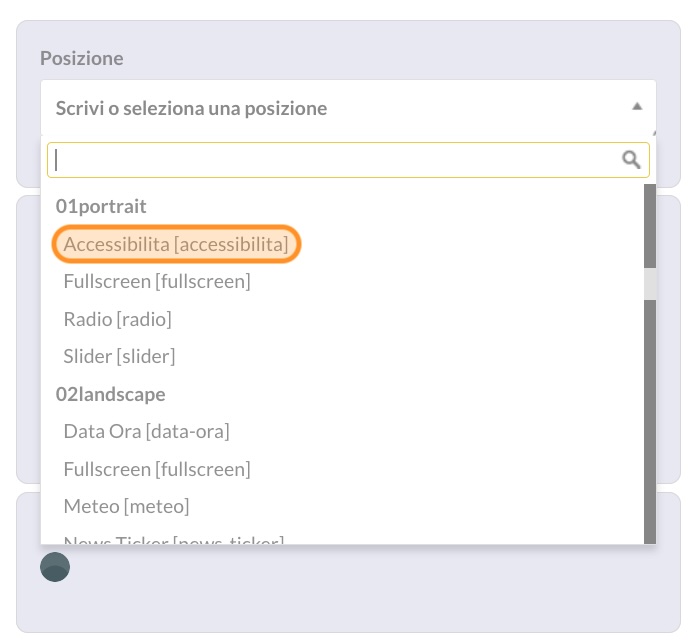Image resolution: width=700 pixels, height=644 pixels.
Task: Pick the Slider [slider] position
Action: pyautogui.click(x=119, y=357)
